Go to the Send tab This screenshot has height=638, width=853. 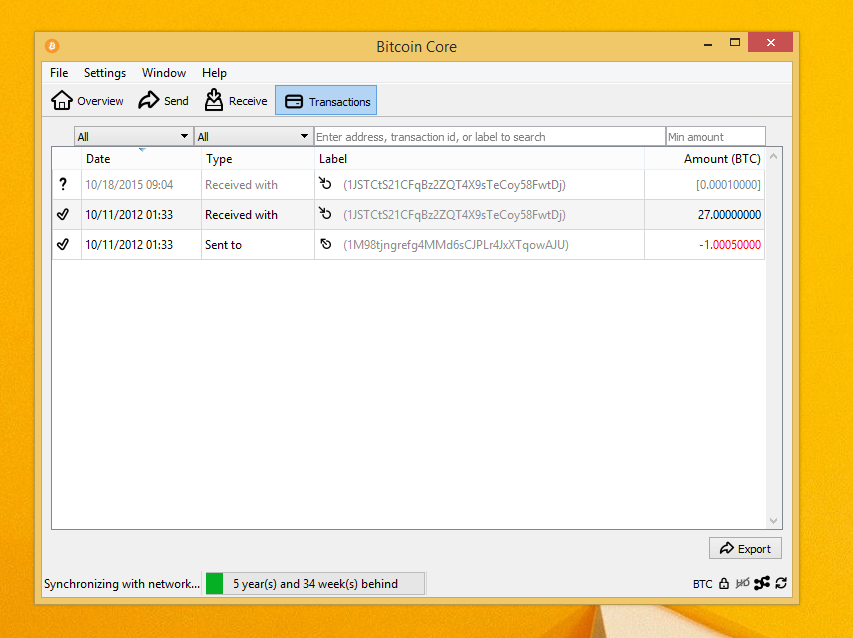click(x=163, y=101)
